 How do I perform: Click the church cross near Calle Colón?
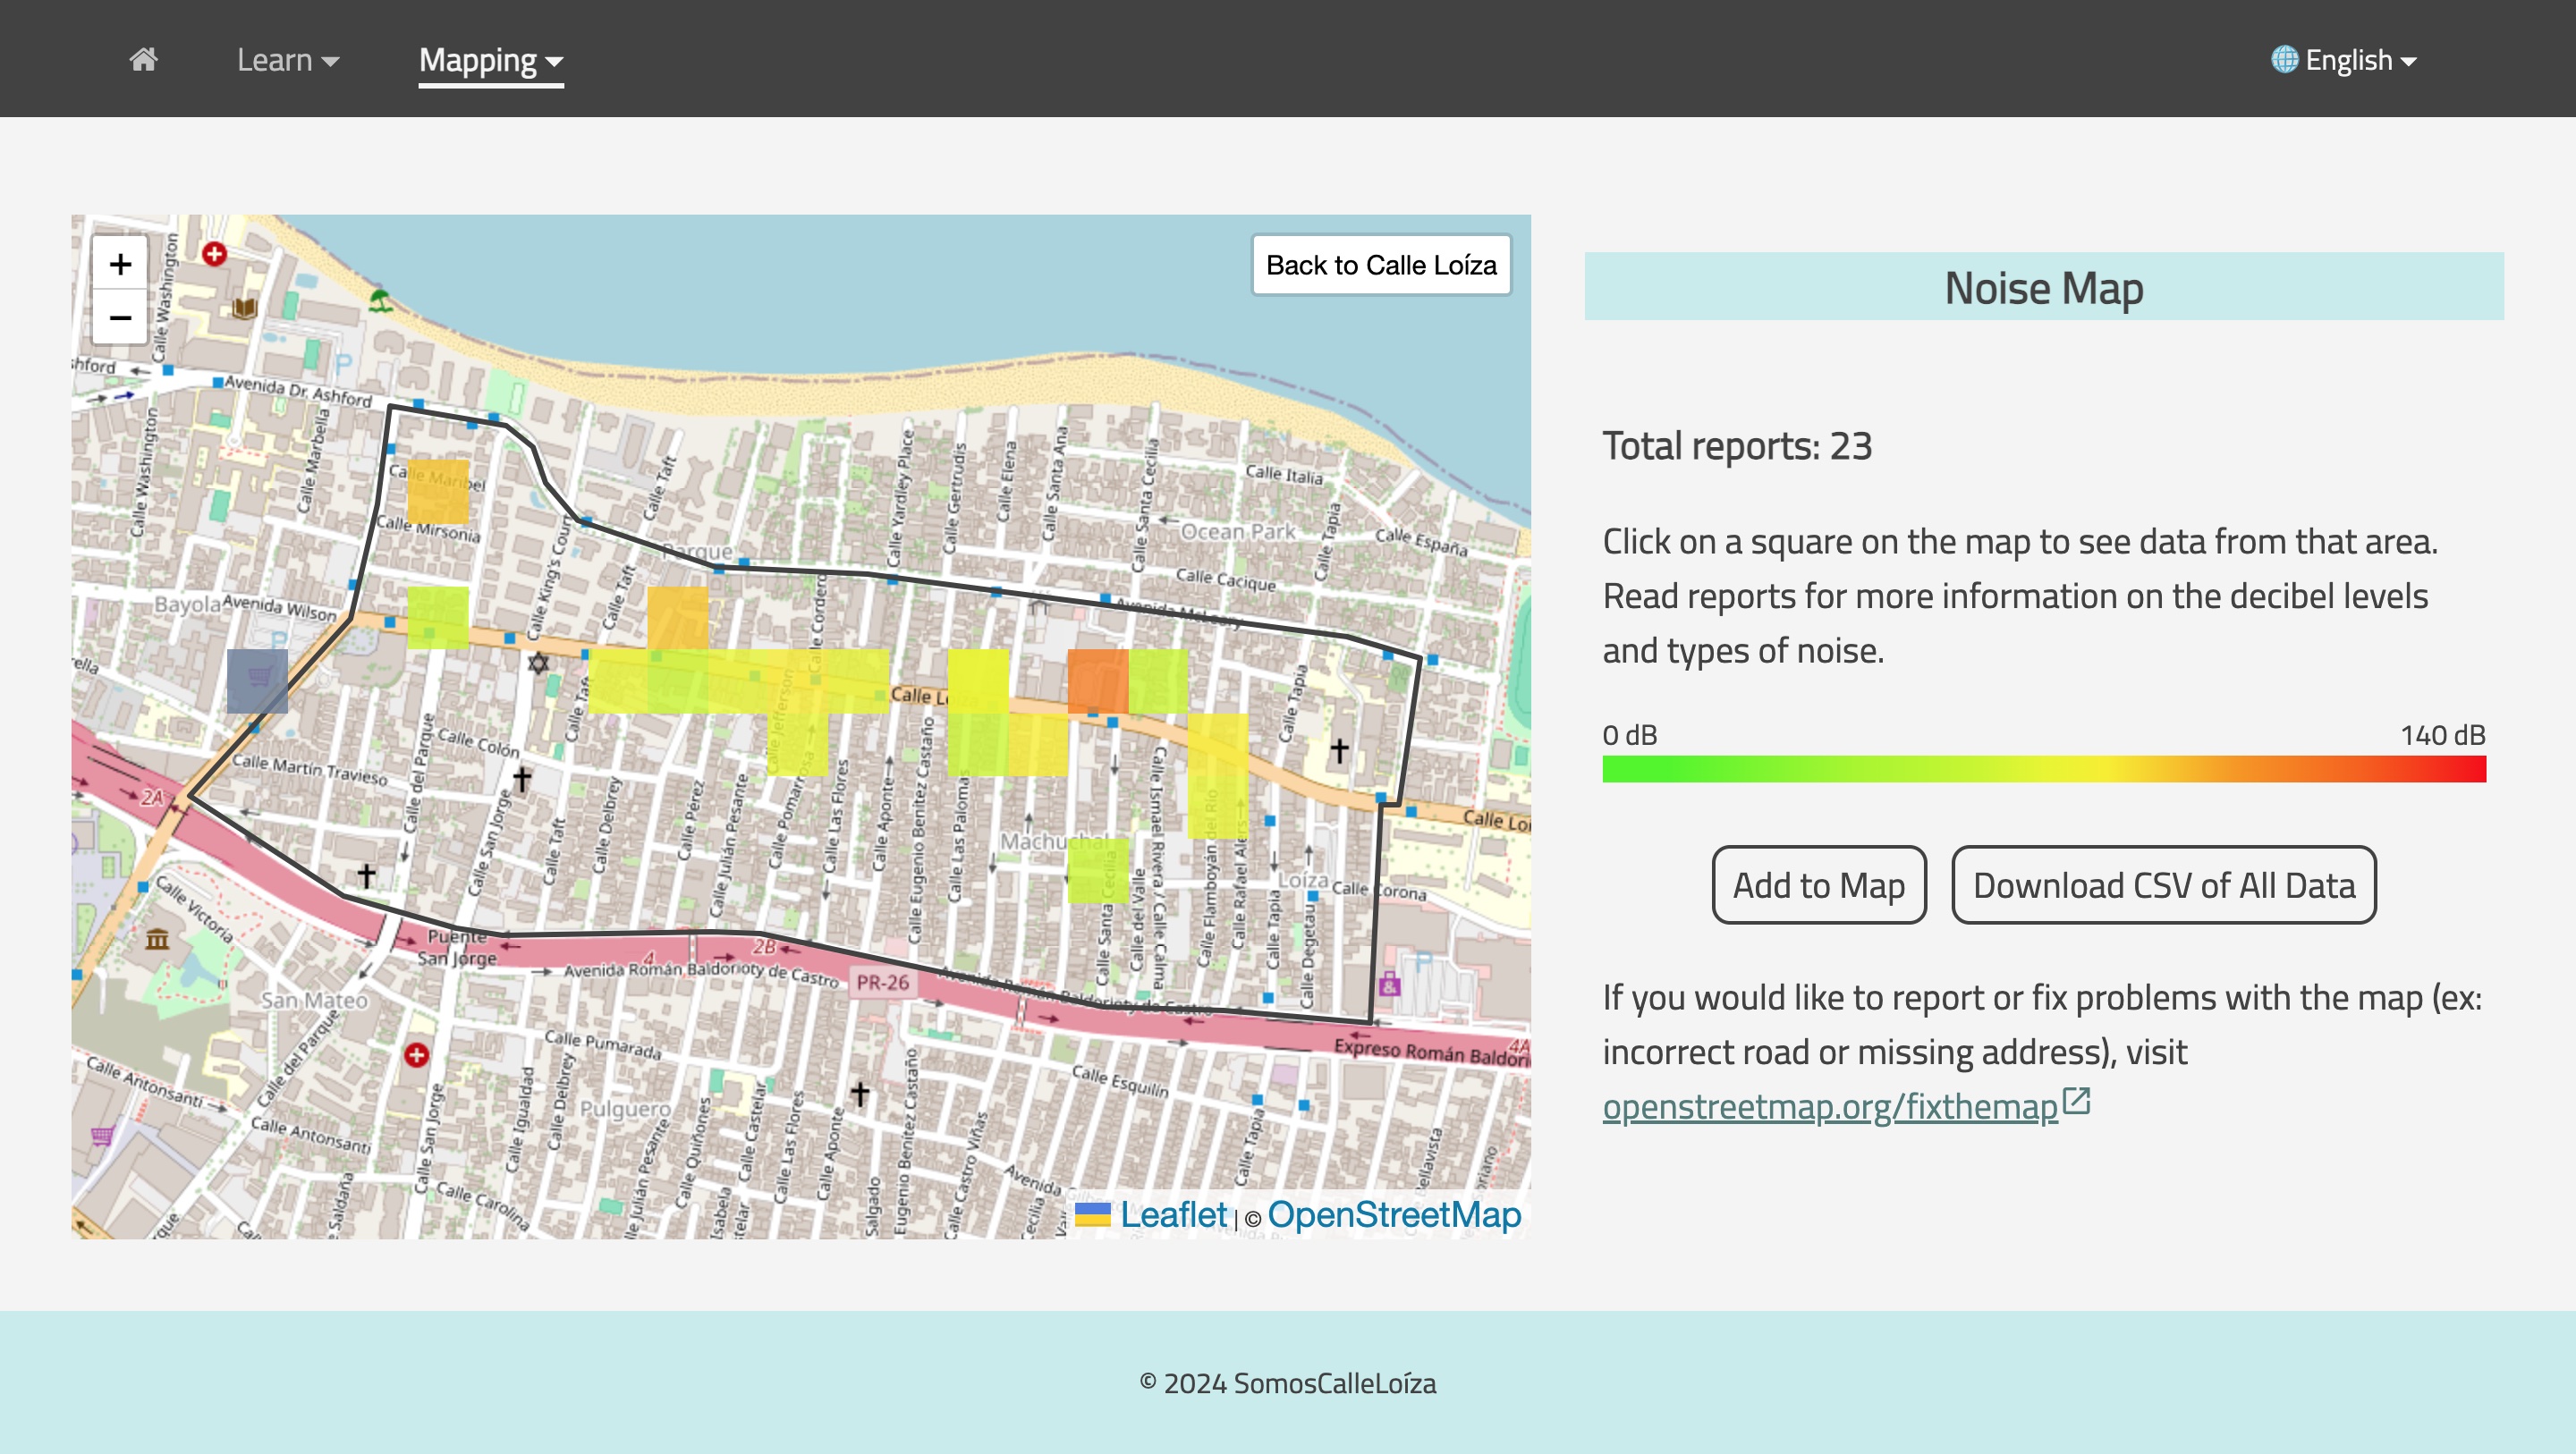point(522,779)
